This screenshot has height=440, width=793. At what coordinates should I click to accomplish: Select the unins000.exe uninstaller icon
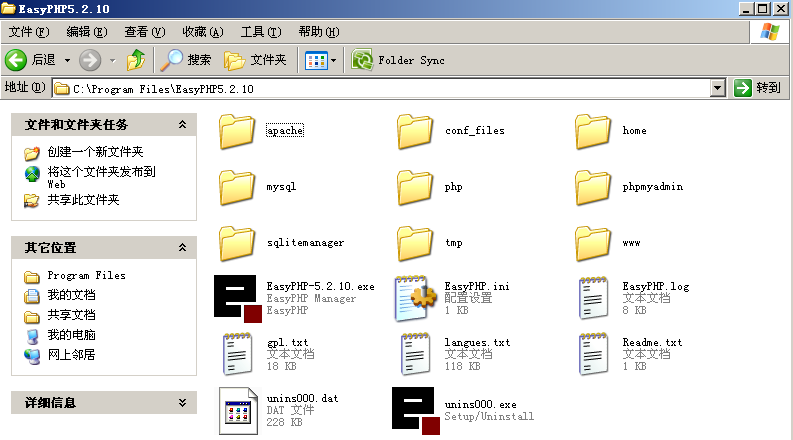click(416, 411)
